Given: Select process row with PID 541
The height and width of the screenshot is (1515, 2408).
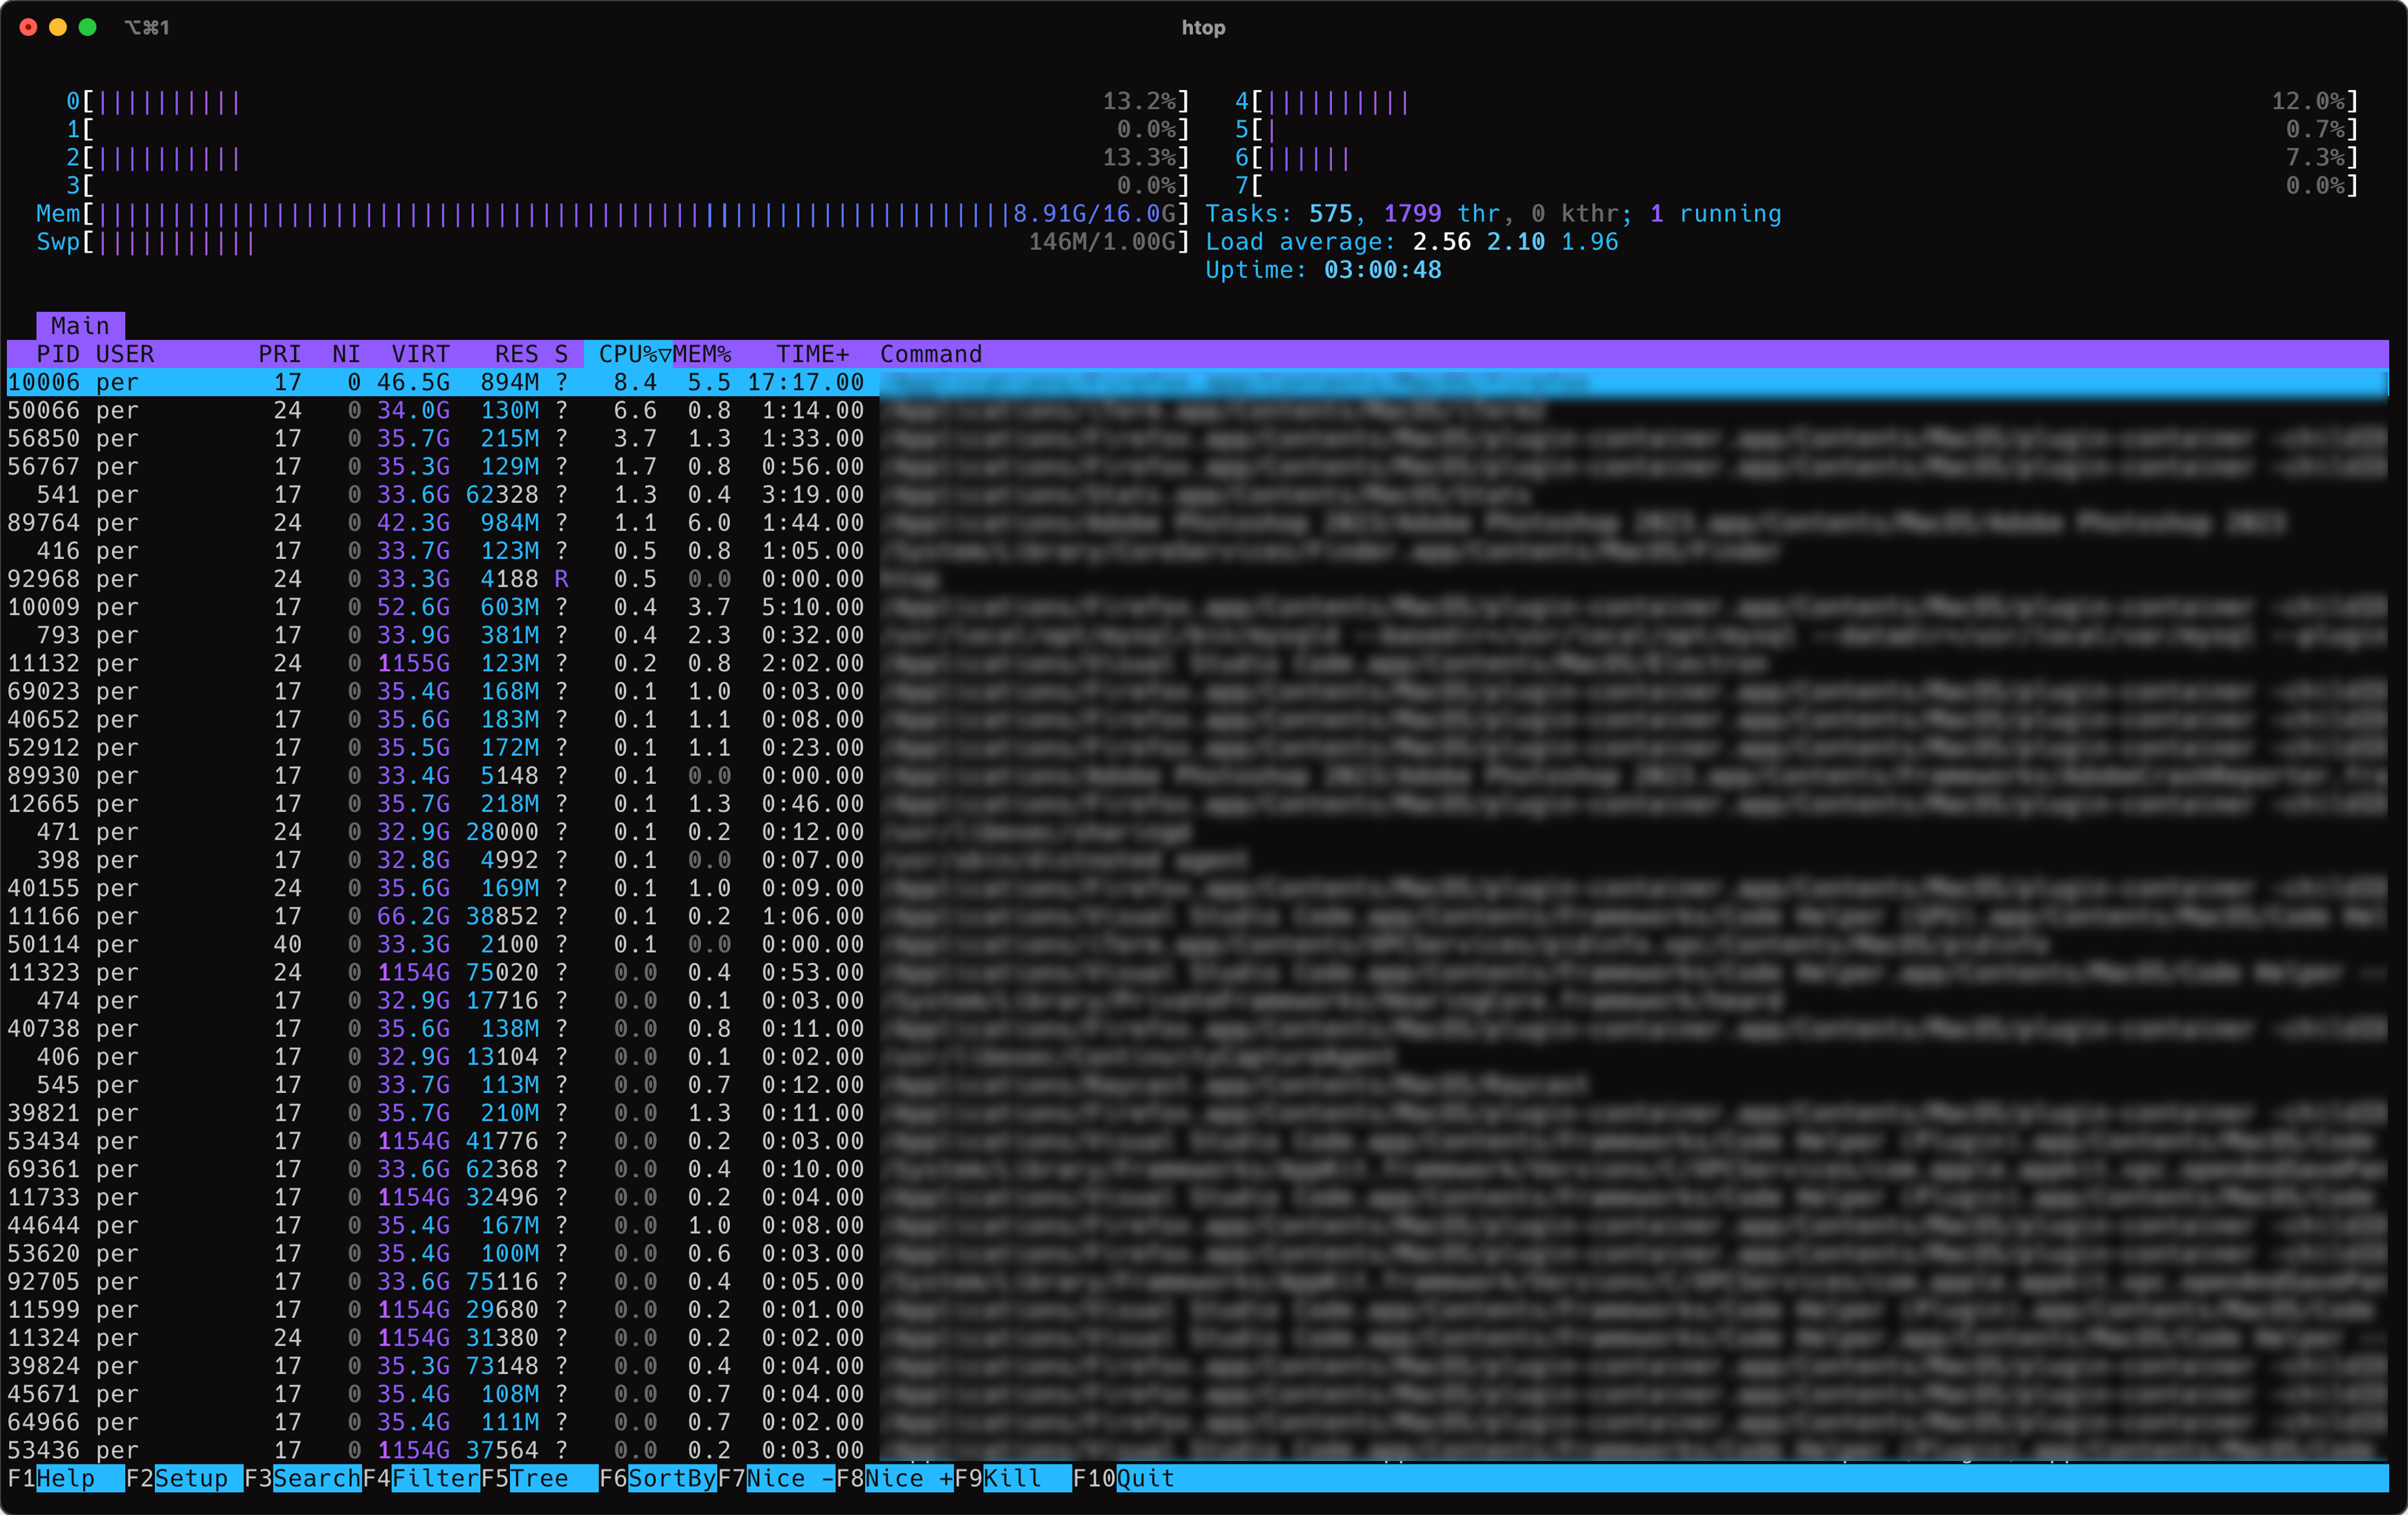Looking at the screenshot, I should pos(1197,494).
